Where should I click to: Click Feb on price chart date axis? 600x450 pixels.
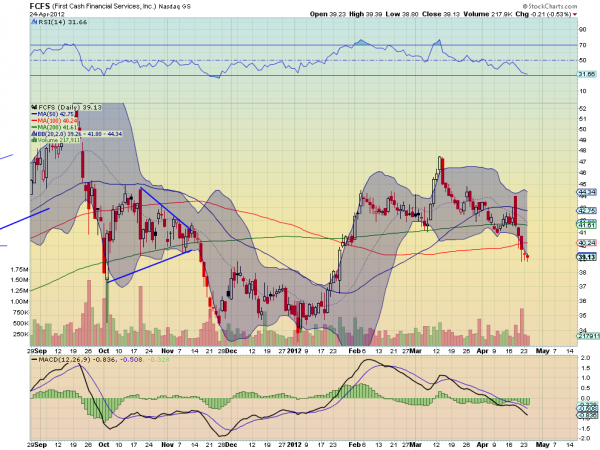click(354, 351)
